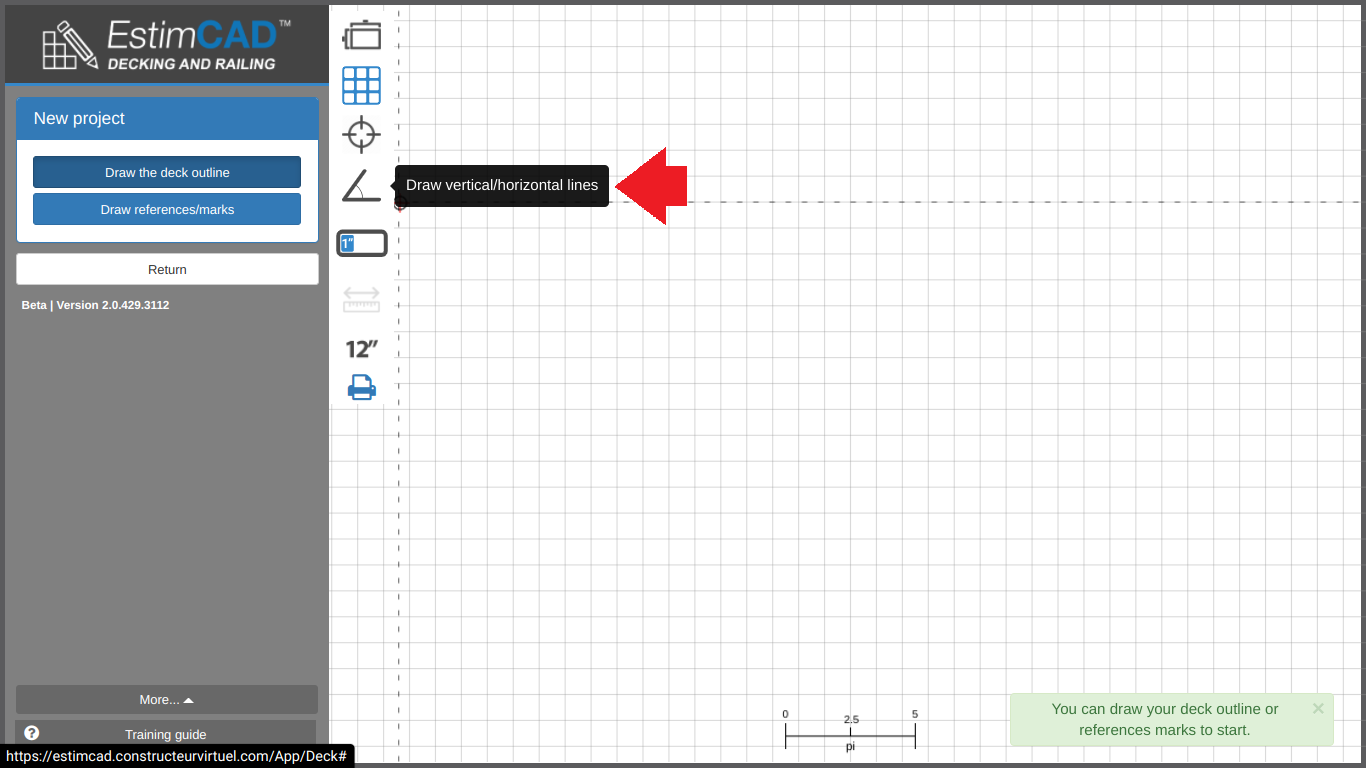Select the greyed-out ruler measure icon

point(361,299)
